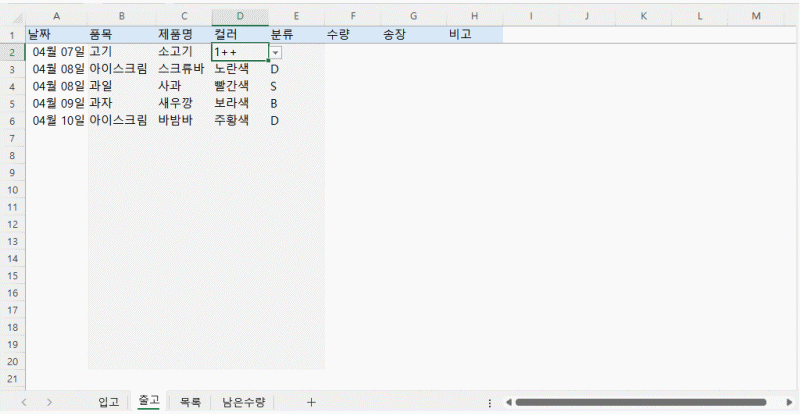Select the column D header
The height and width of the screenshot is (414, 800).
(240, 17)
